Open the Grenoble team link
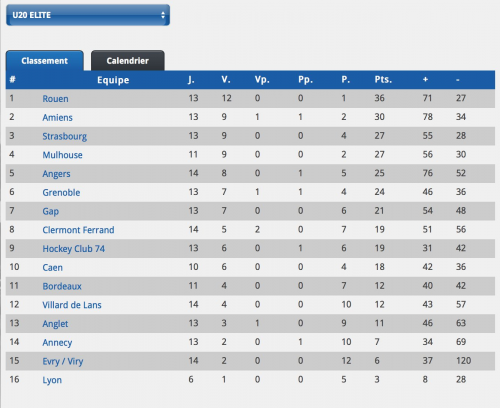The width and height of the screenshot is (500, 408). pyautogui.click(x=61, y=192)
